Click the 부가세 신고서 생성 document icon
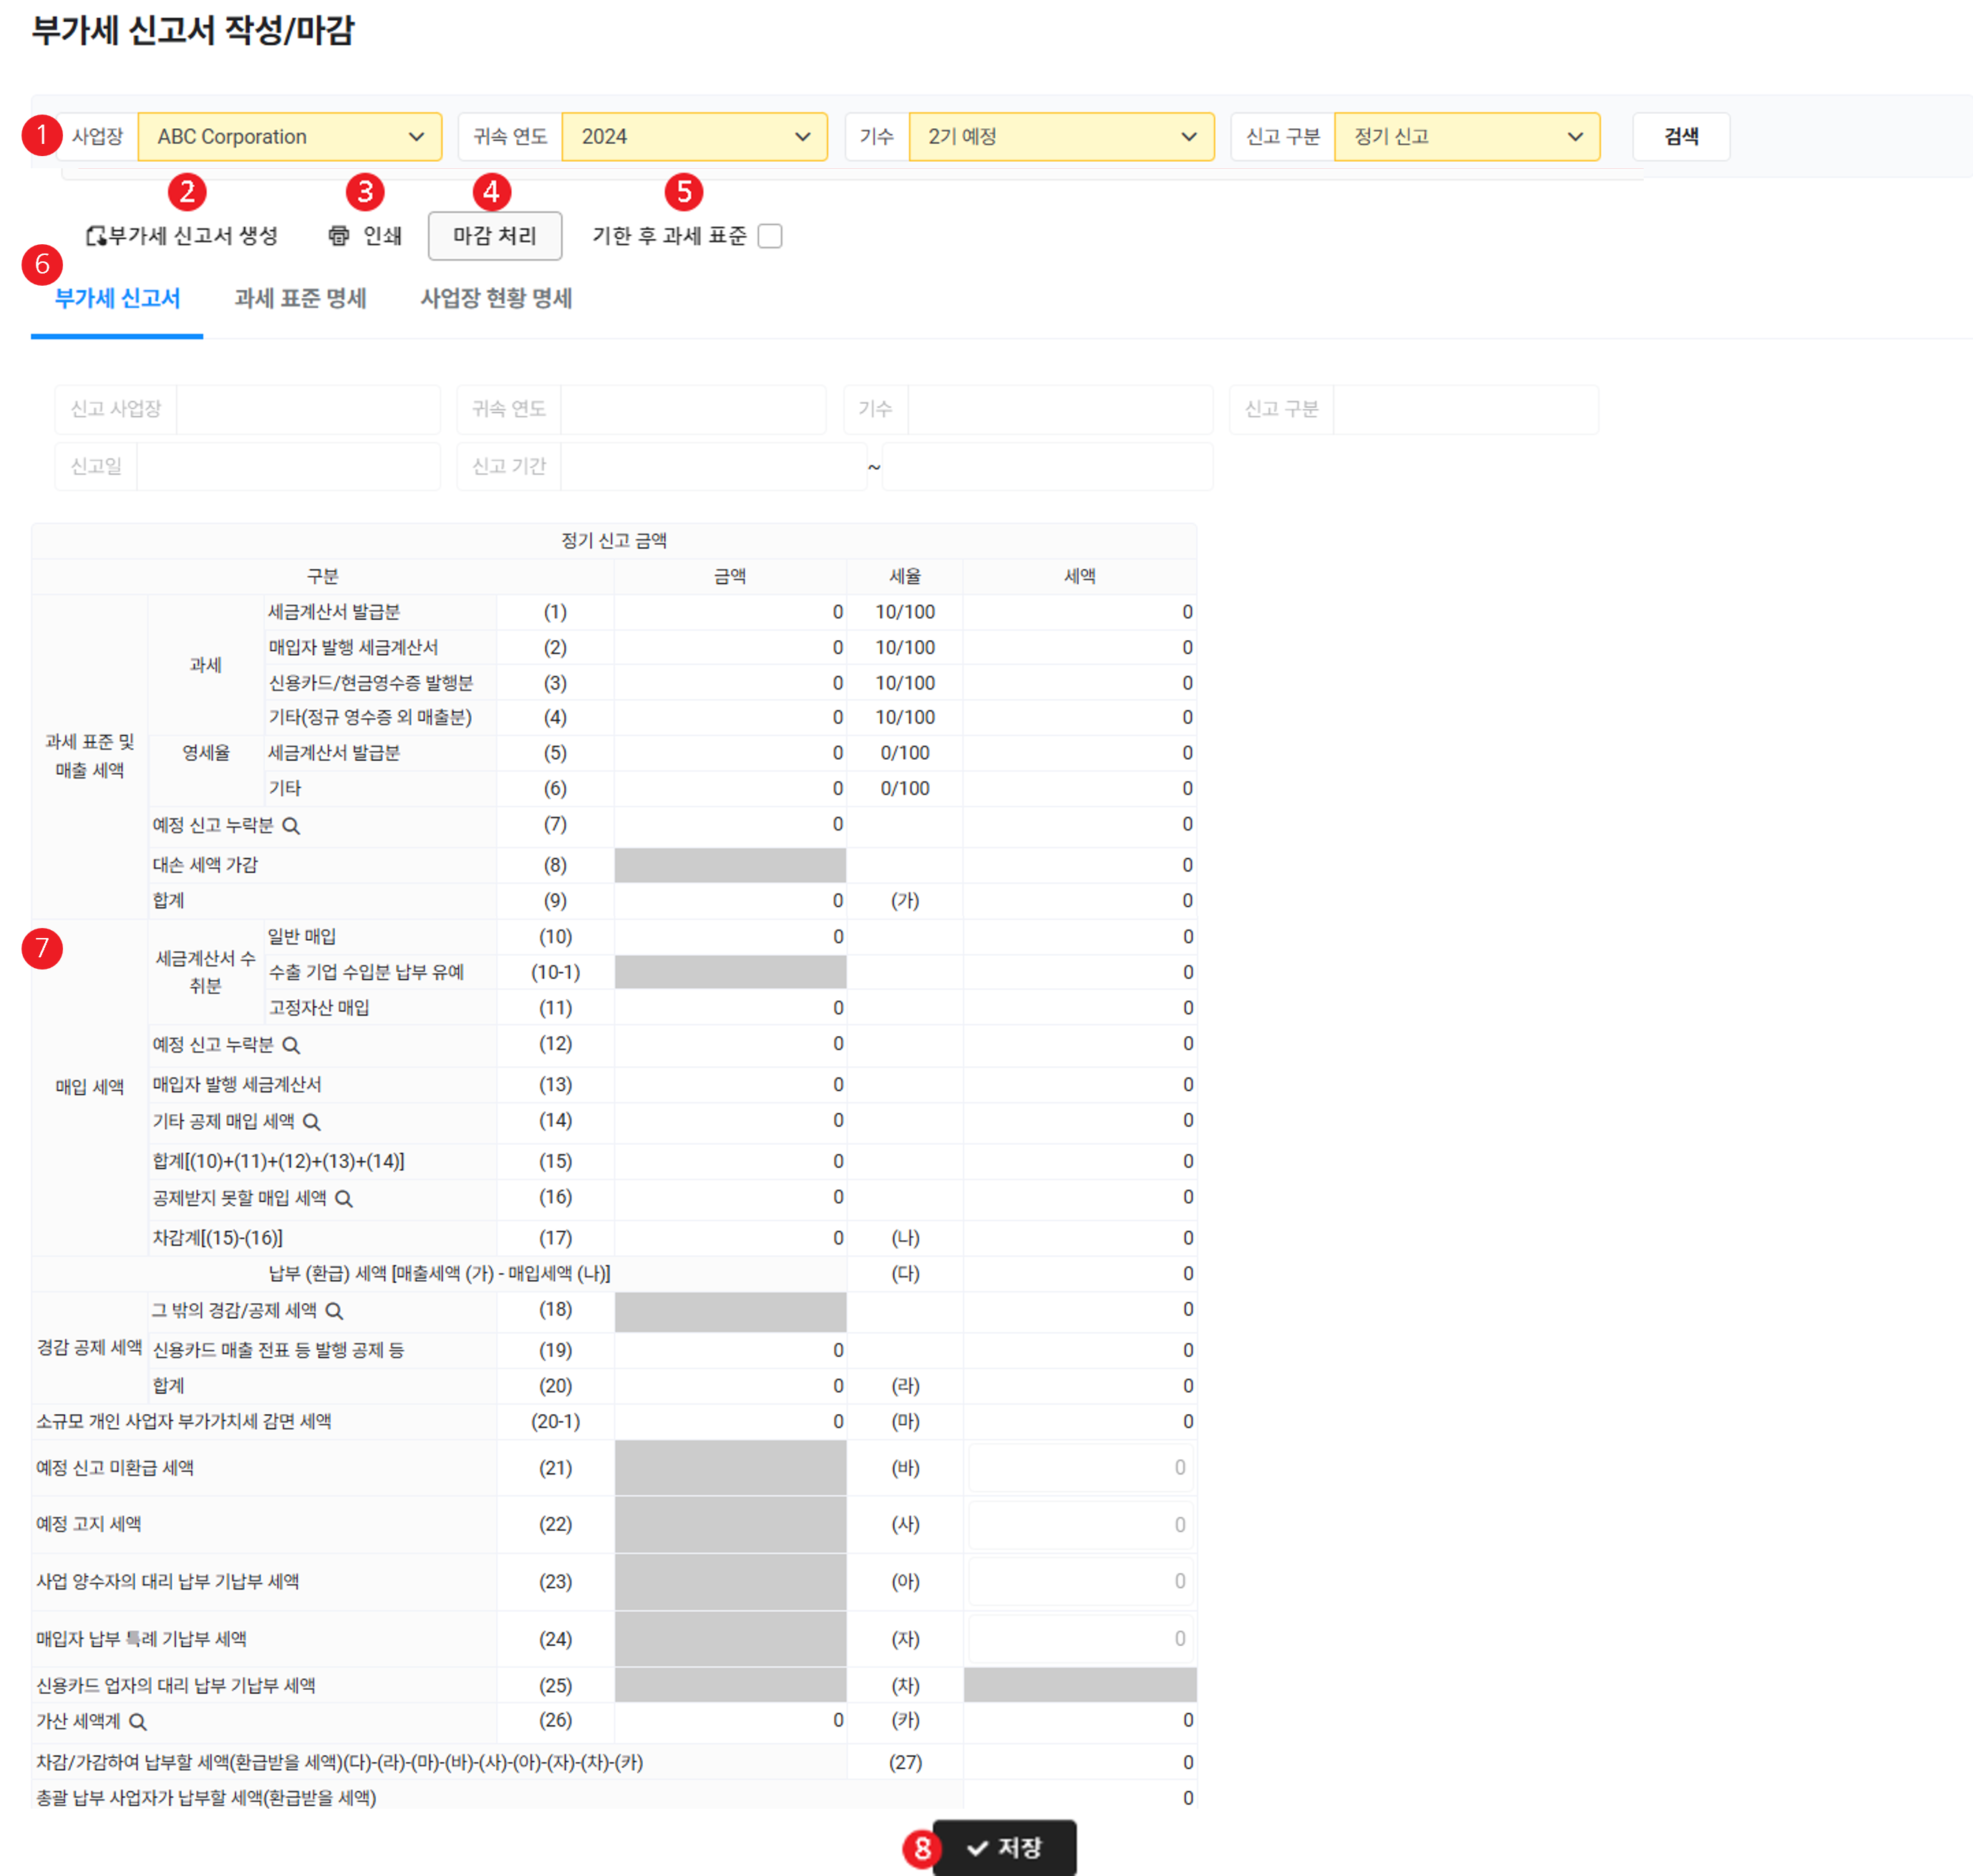 (x=96, y=236)
